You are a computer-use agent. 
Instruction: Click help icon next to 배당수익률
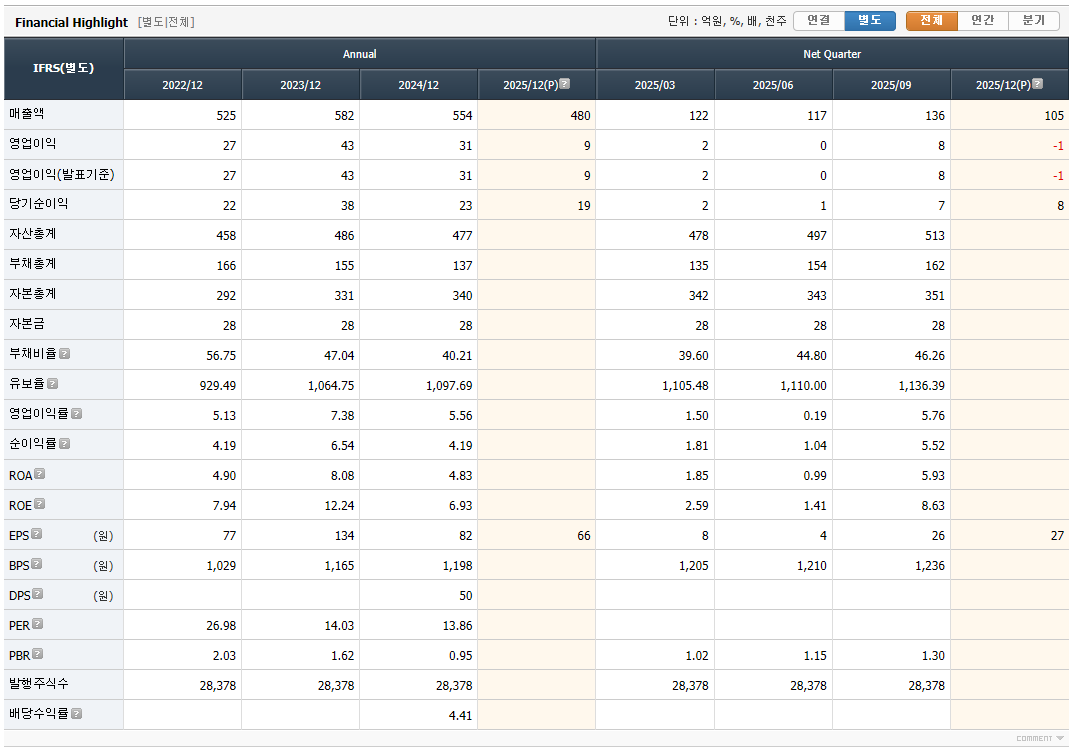click(x=76, y=714)
